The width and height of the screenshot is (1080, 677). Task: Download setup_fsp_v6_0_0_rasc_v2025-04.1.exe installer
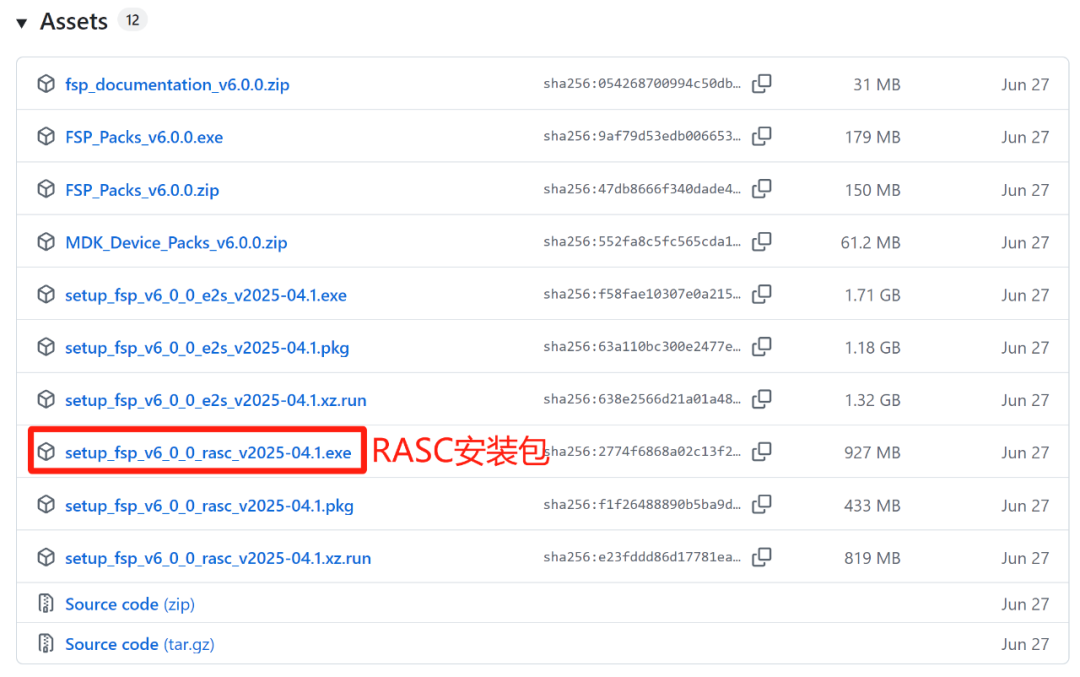[x=208, y=452]
